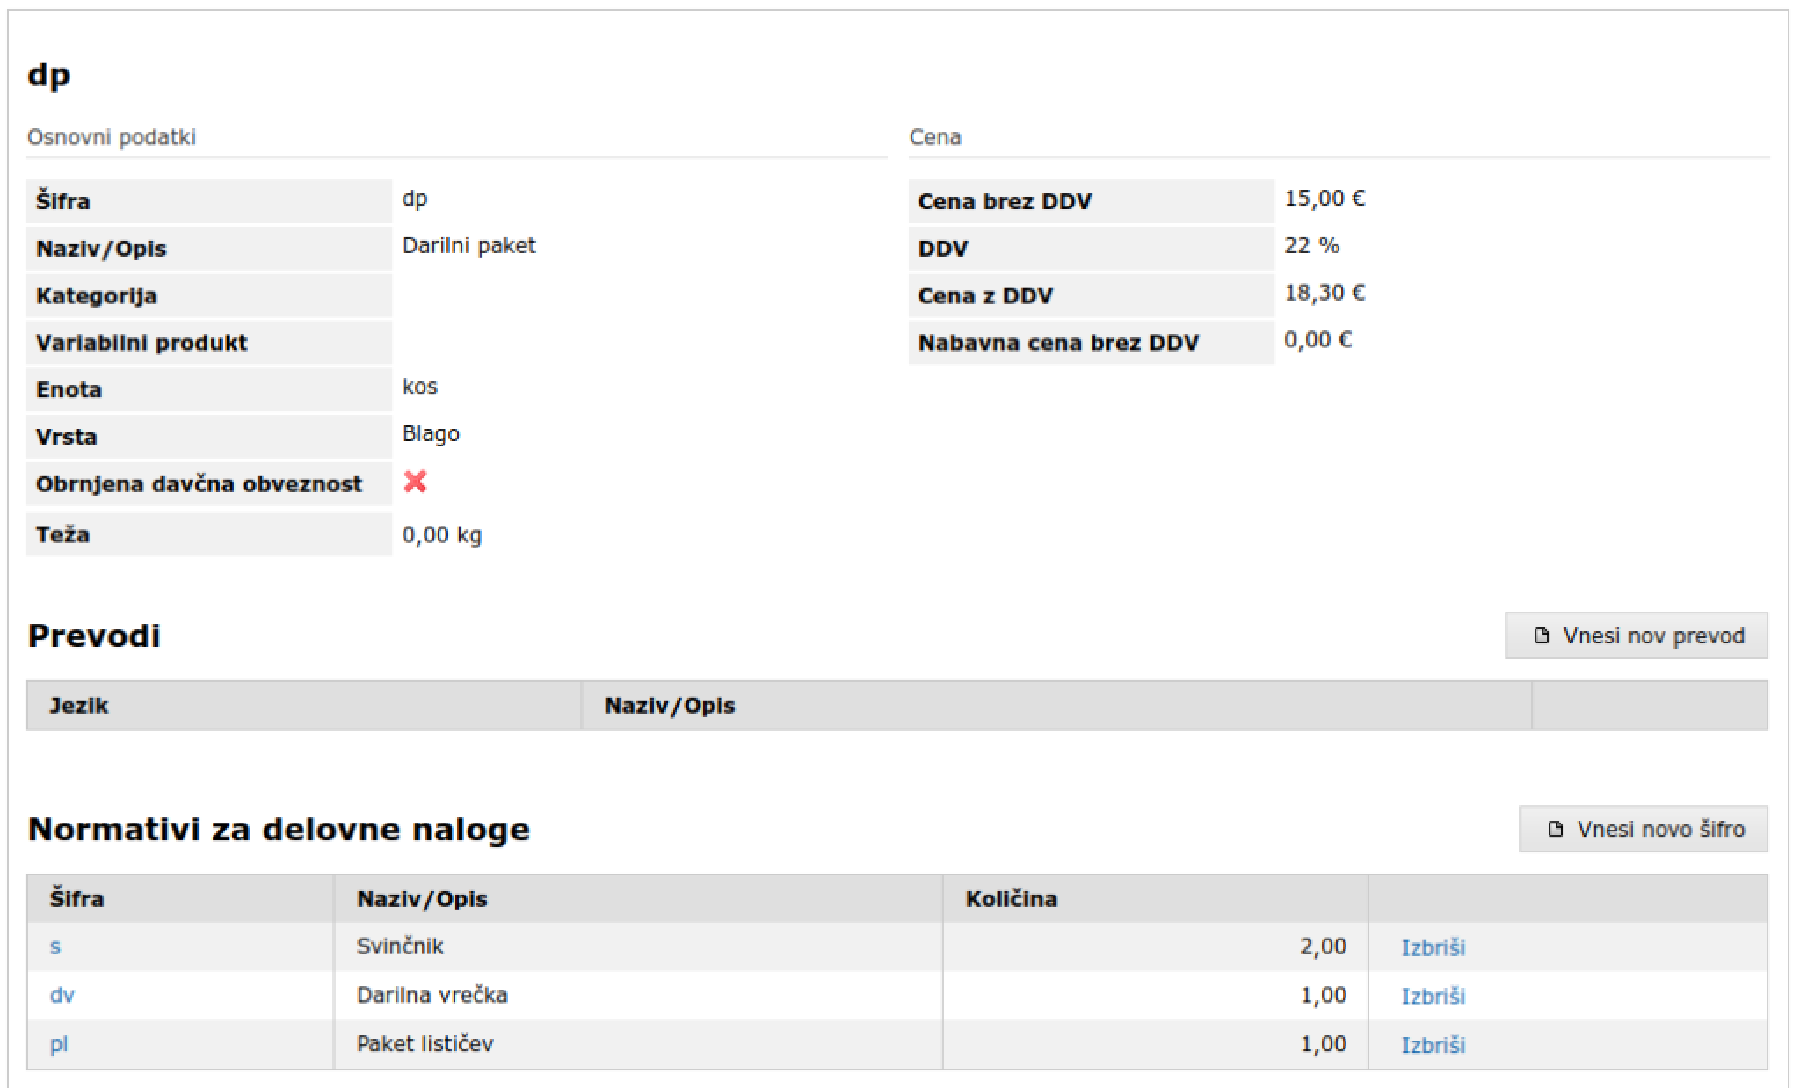1800x1088 pixels.
Task: Click the Jezik column header
Action: point(79,706)
